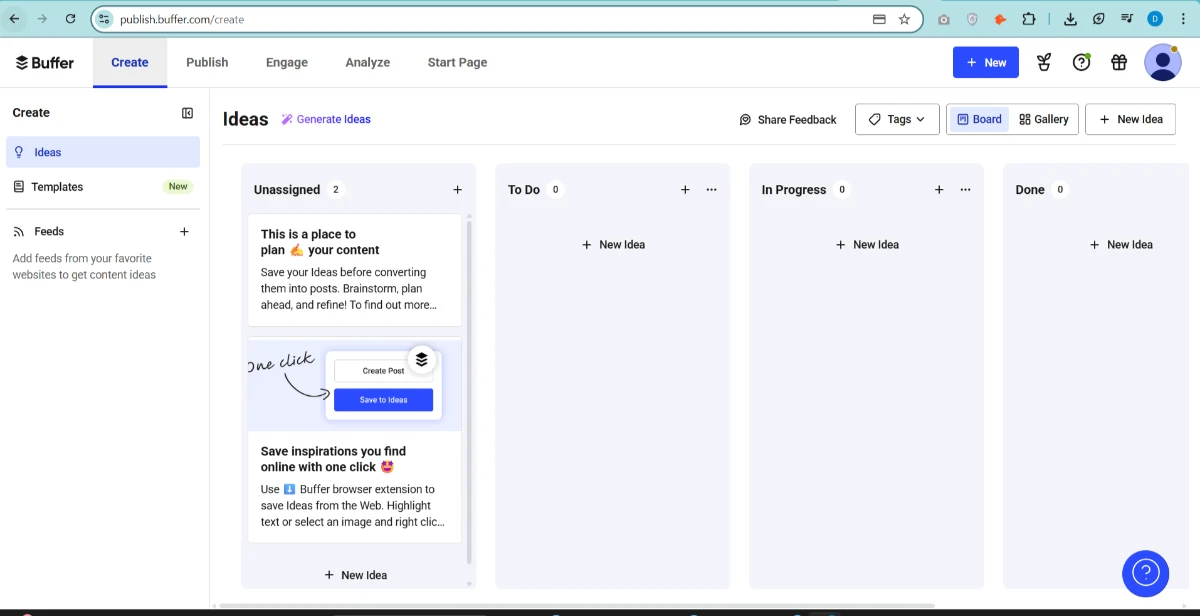Screen dimensions: 1200x616
Task: Open browser Extensions puzzle icon
Action: [x=1028, y=19]
